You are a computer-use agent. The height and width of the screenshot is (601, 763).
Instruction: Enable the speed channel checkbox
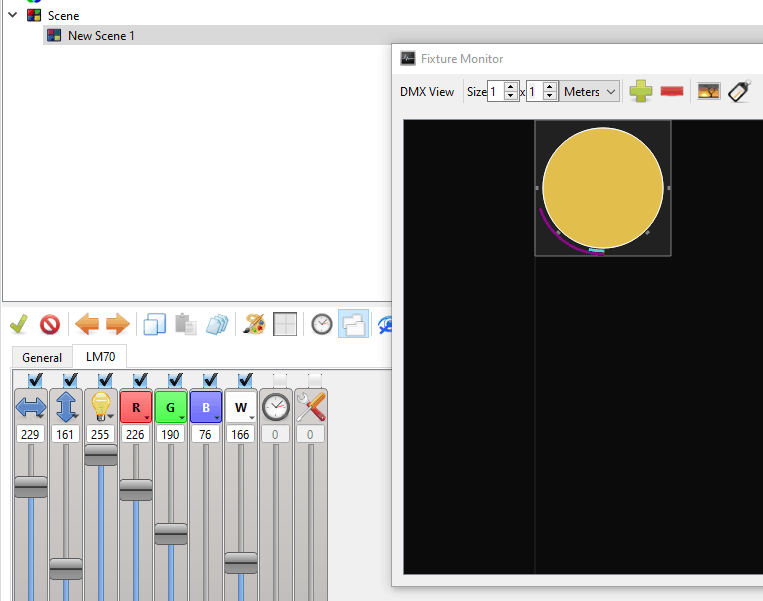coord(280,380)
